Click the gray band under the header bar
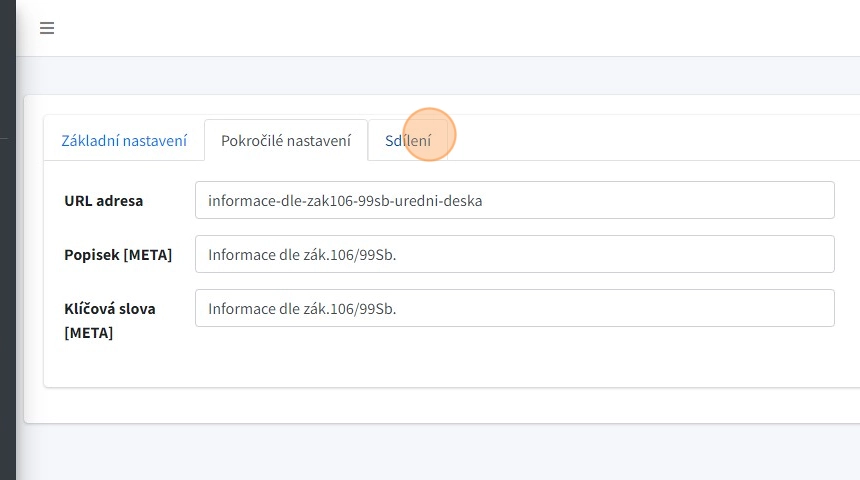This screenshot has height=480, width=860. [x=450, y=75]
